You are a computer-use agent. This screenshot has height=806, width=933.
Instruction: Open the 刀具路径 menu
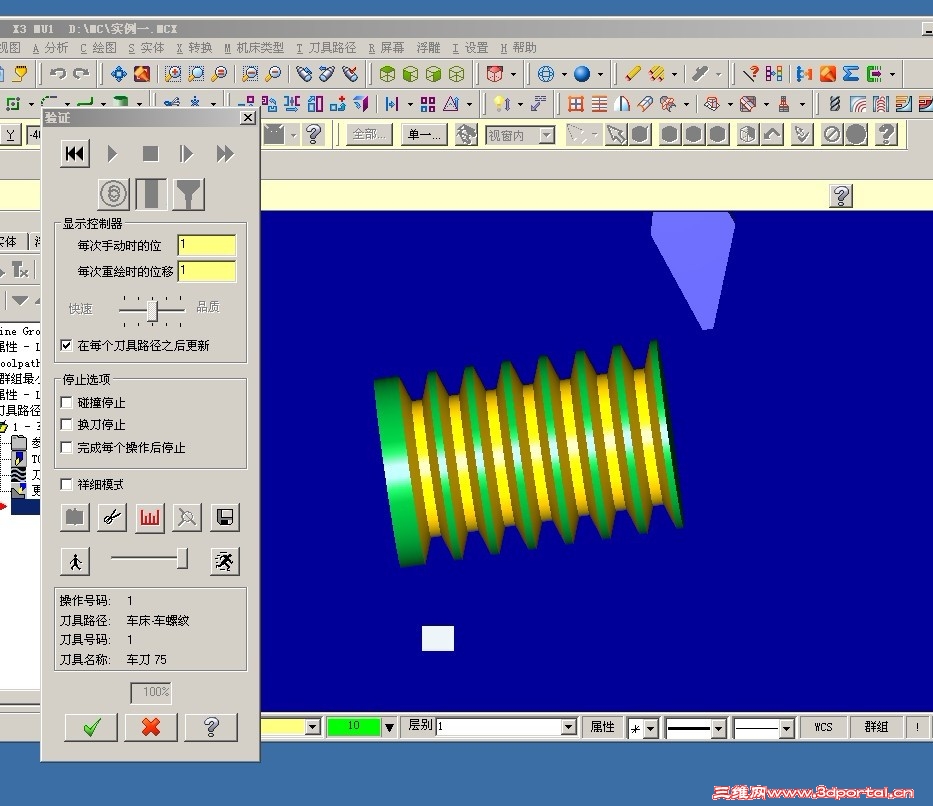point(326,48)
